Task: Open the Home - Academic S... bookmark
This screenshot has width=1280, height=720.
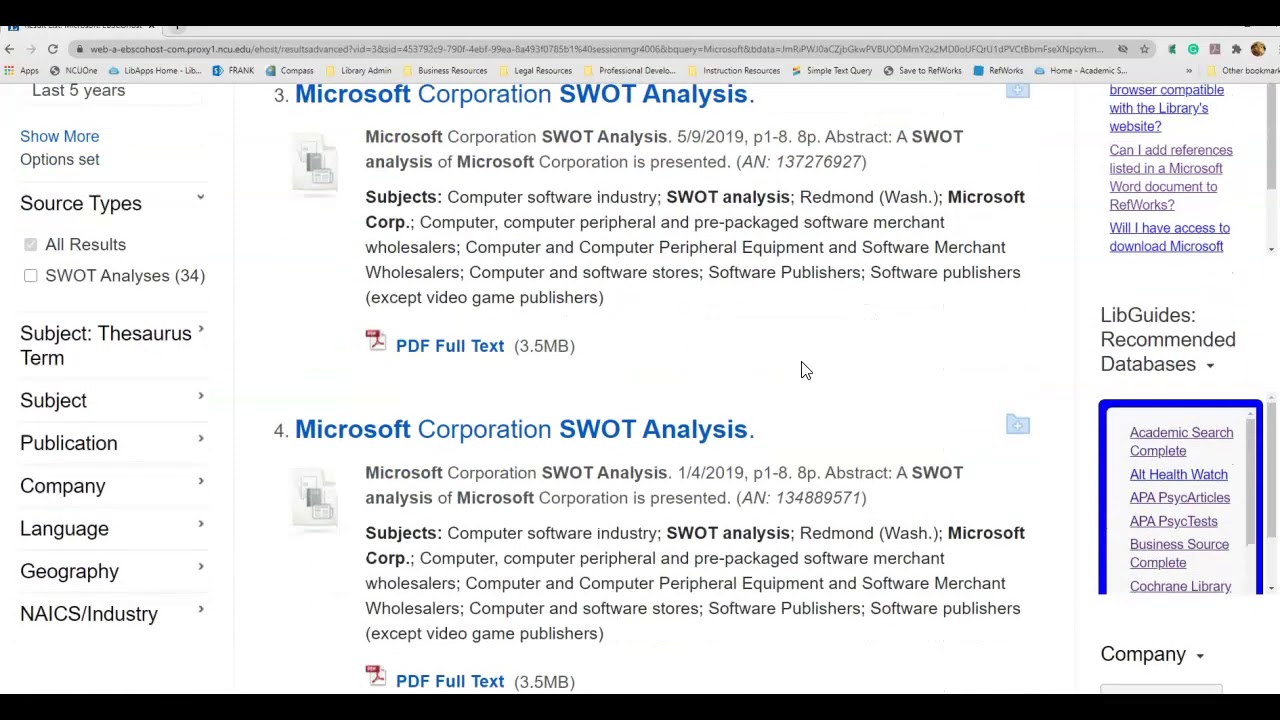Action: 1081,71
